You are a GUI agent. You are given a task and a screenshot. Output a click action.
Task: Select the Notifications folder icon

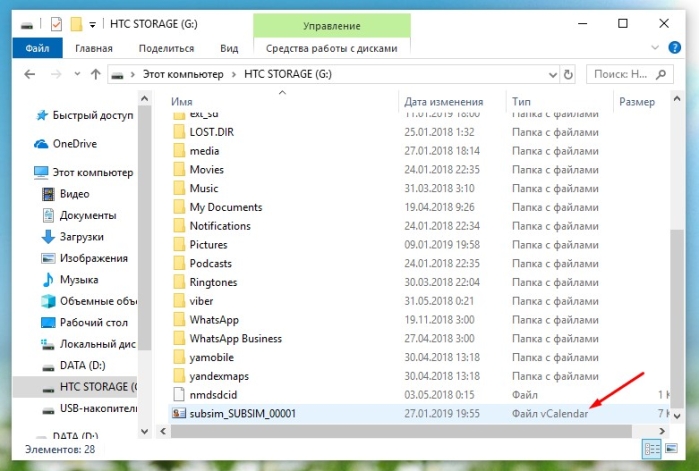coord(179,226)
